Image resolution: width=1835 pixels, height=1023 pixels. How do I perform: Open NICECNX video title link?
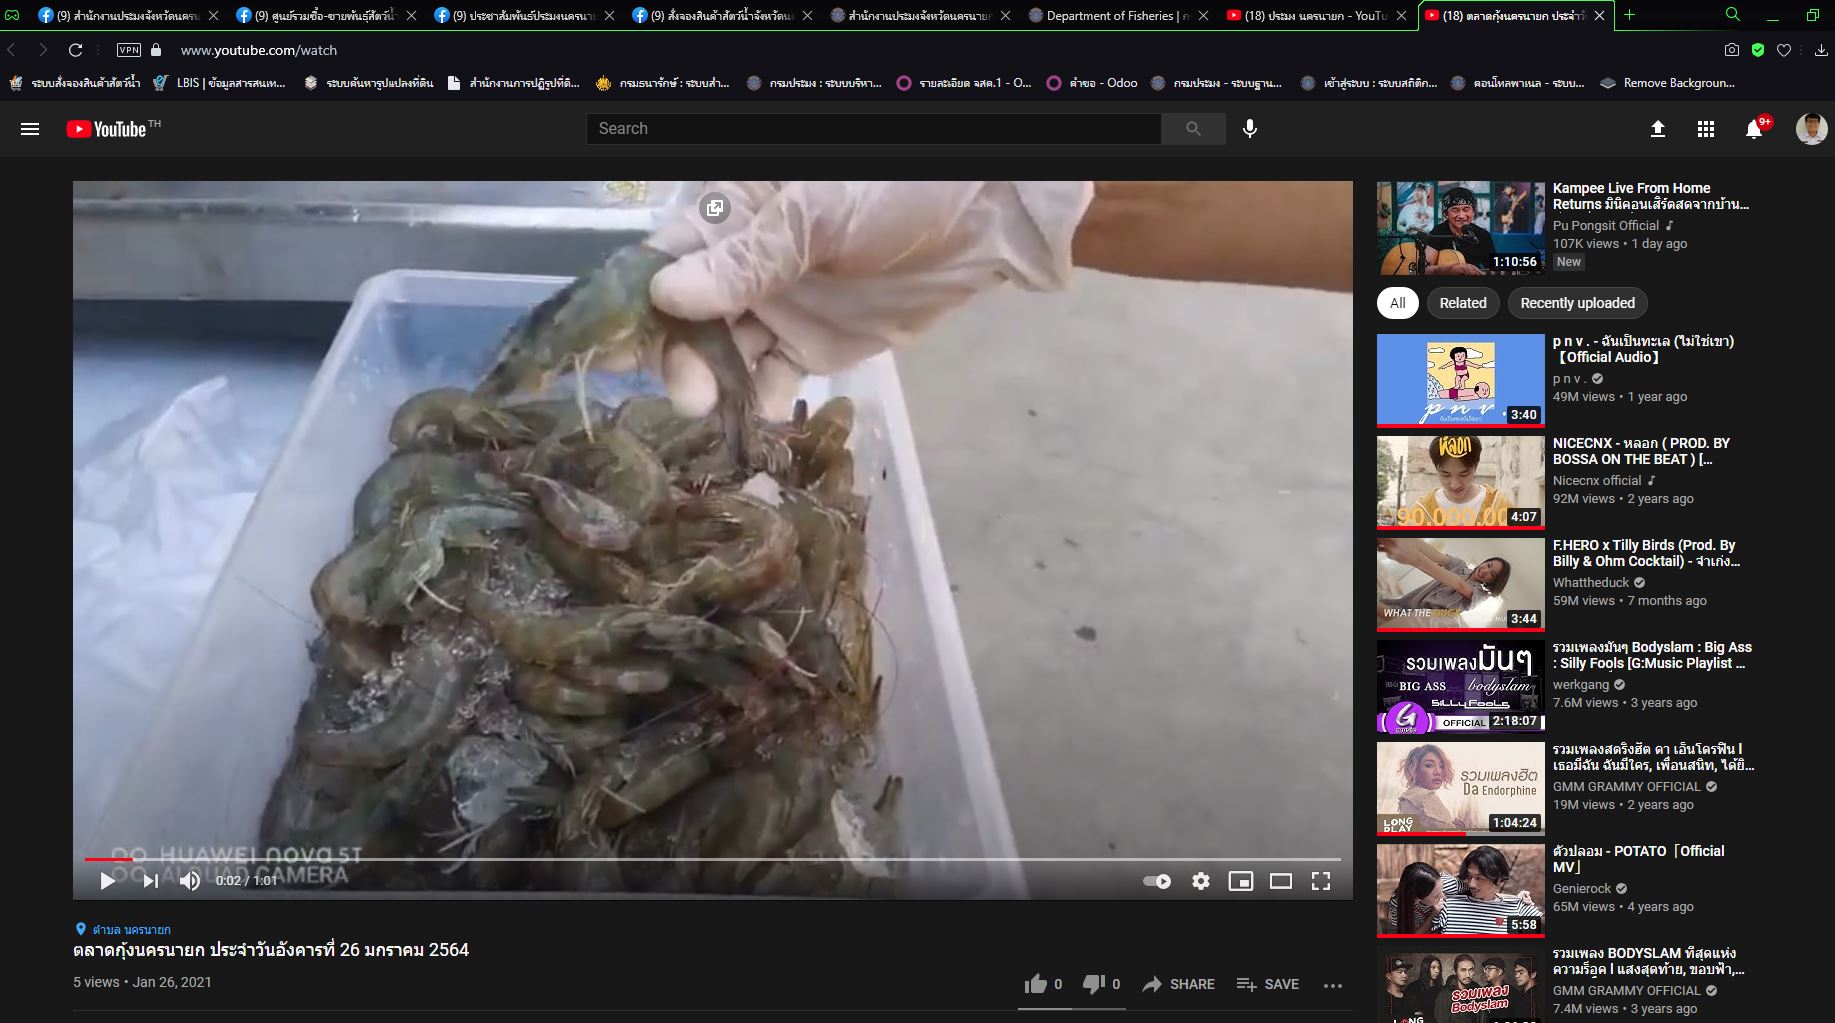click(x=1641, y=451)
